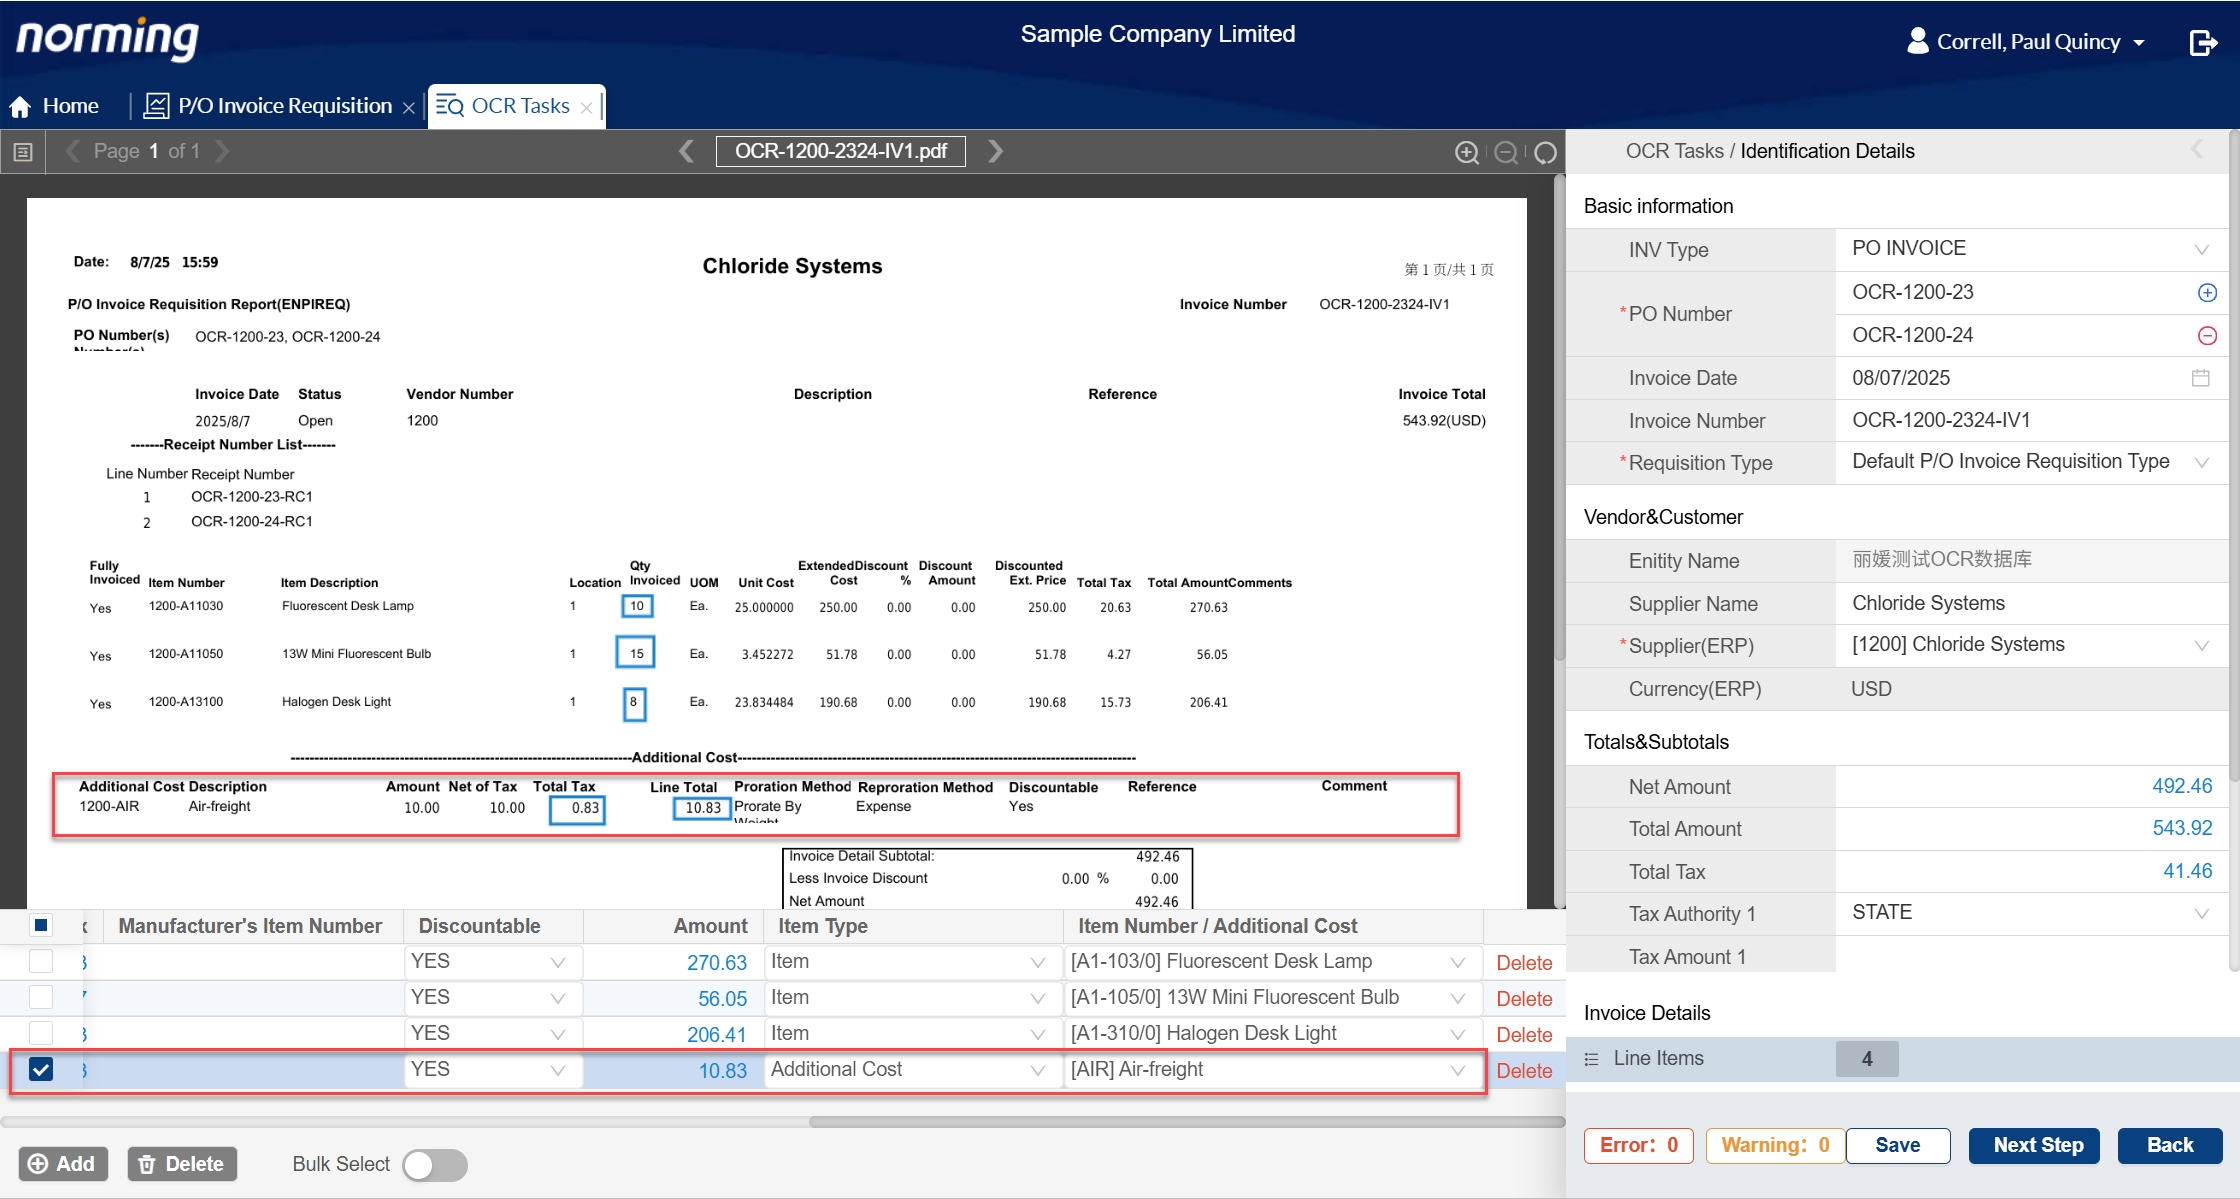Edit the Invoice Number field
This screenshot has width=2240, height=1199.
[2030, 421]
